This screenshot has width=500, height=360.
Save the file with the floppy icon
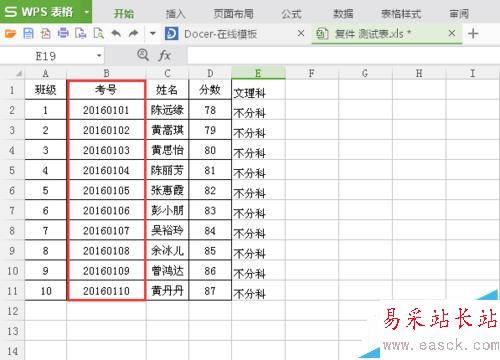pos(28,33)
